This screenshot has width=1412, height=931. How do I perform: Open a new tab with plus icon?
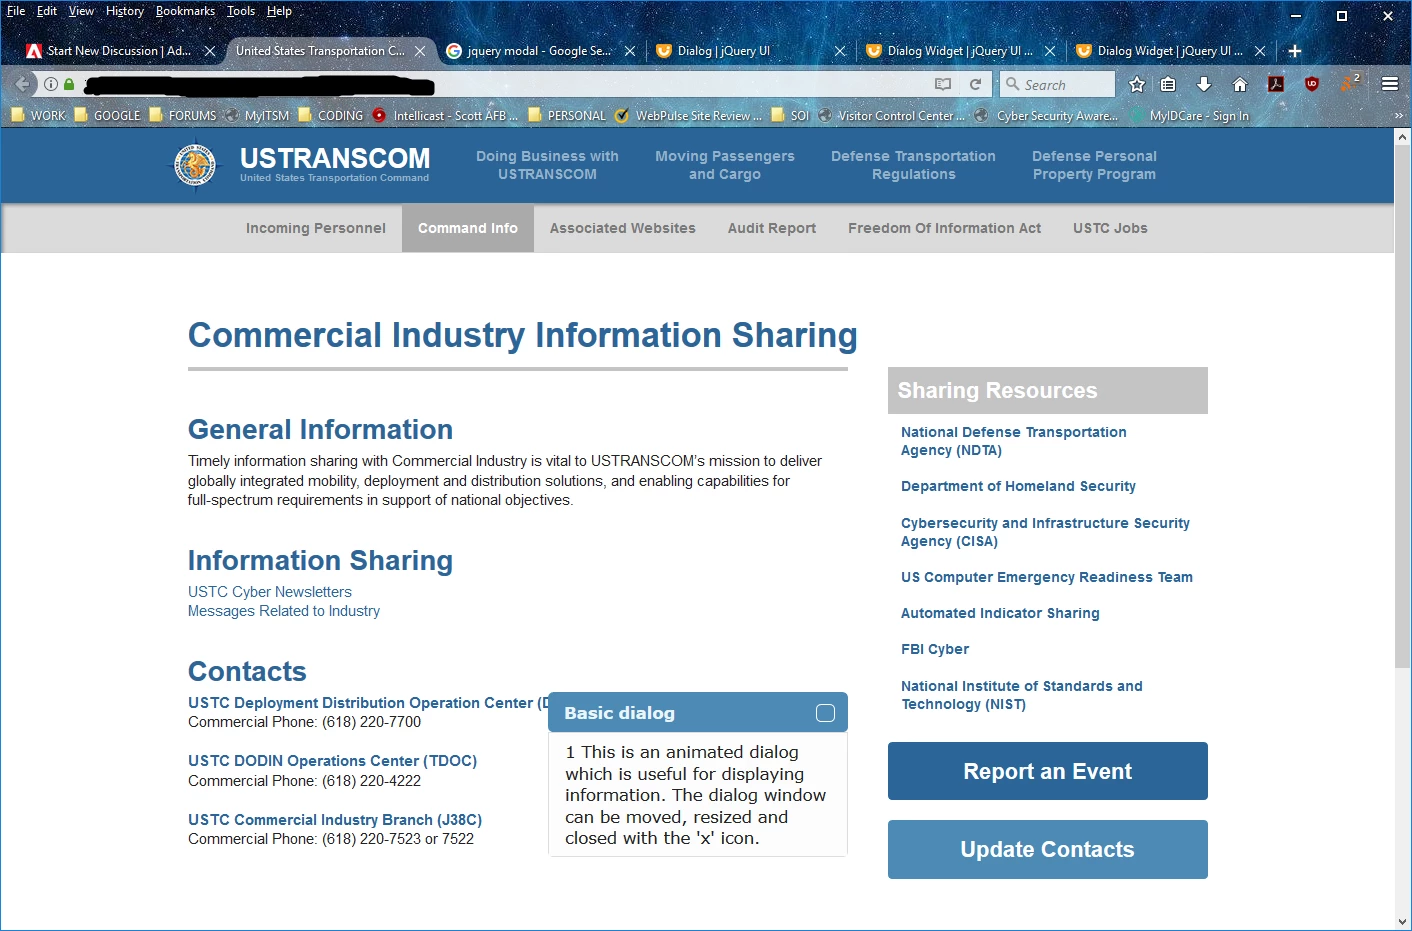tap(1294, 51)
